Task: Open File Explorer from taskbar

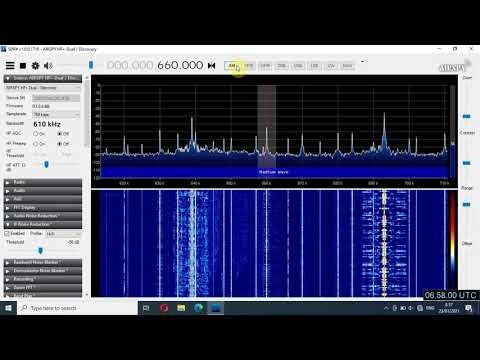Action: (x=181, y=308)
